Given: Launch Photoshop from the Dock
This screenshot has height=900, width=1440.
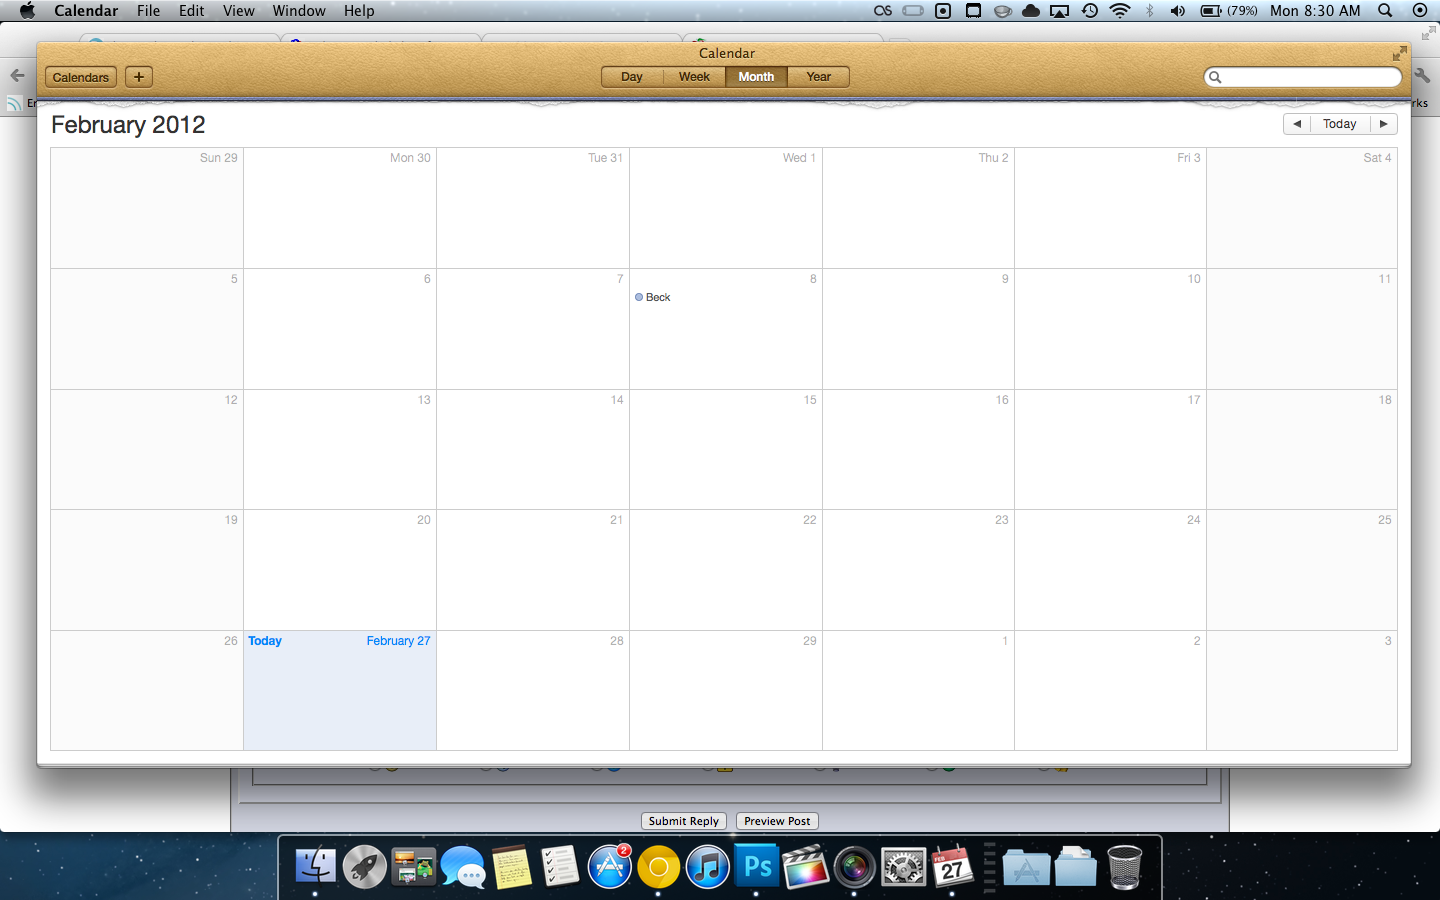Looking at the screenshot, I should click(x=756, y=866).
